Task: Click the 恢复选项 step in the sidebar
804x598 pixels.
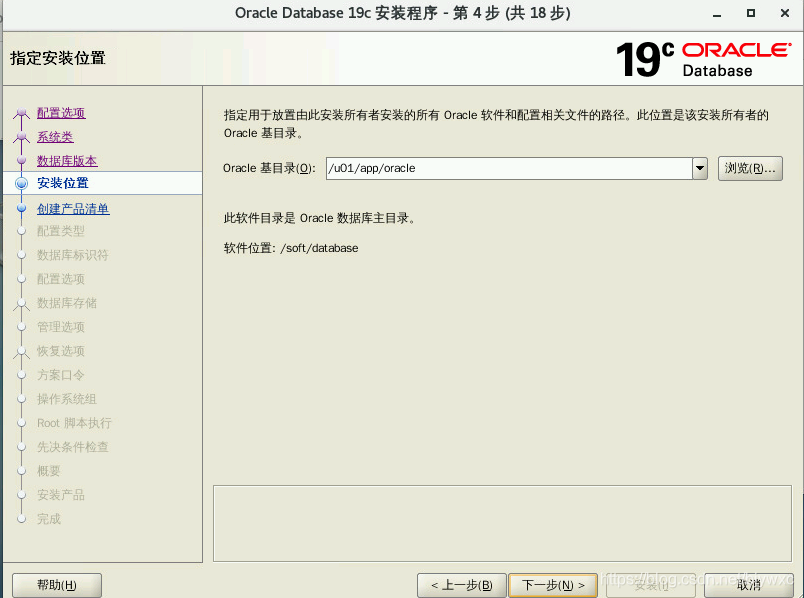Action: coord(61,351)
